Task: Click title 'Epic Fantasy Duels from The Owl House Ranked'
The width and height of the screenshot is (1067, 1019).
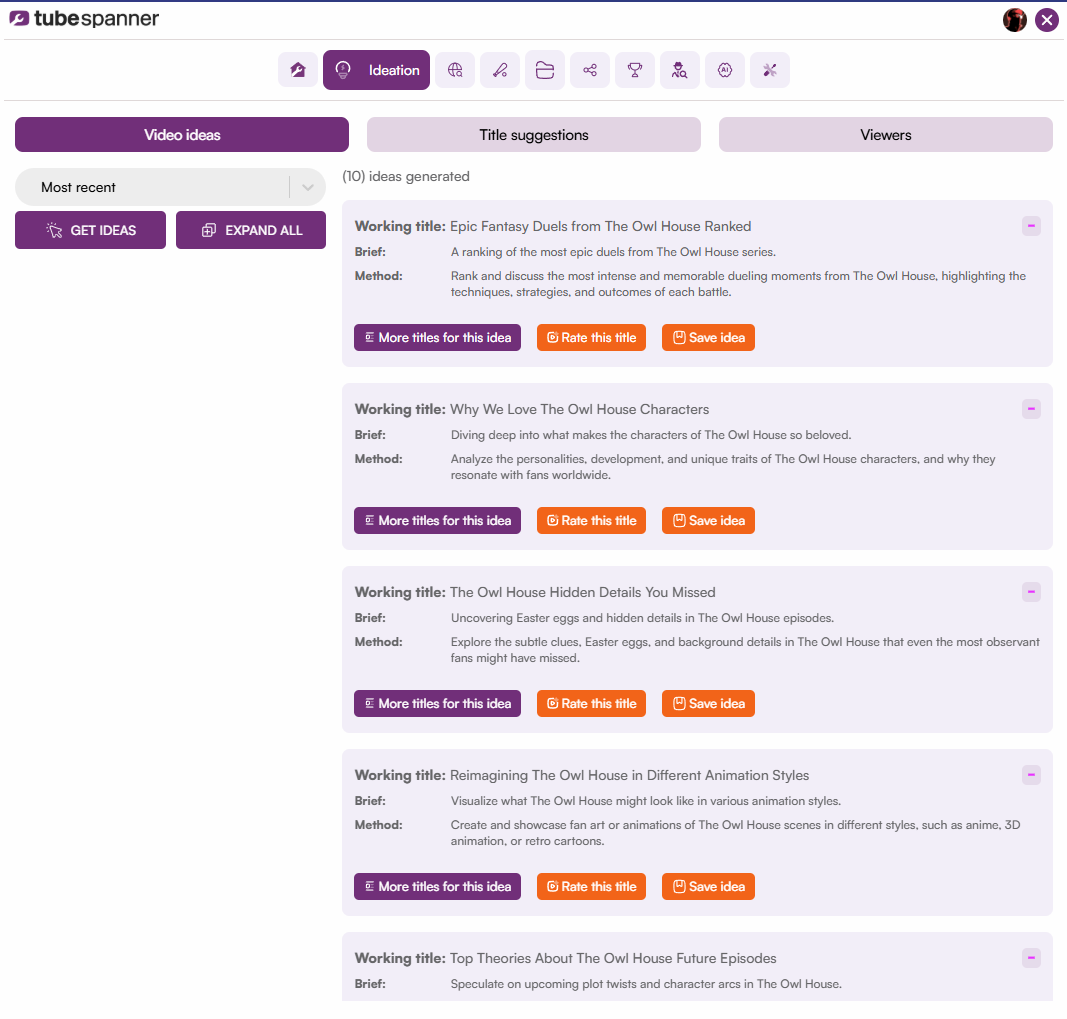Action: (600, 226)
